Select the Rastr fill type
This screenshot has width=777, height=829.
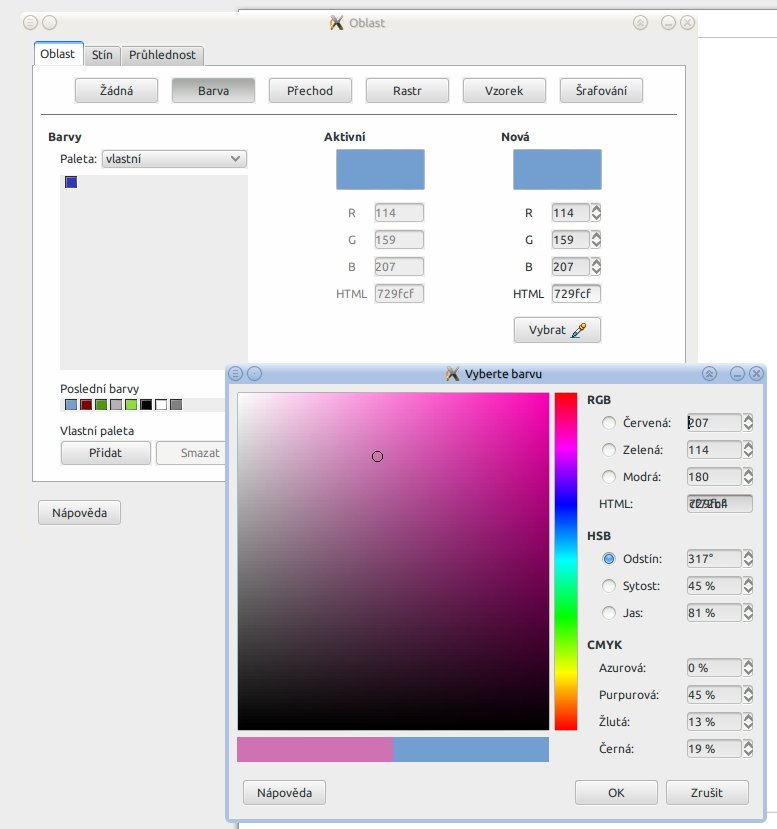coord(407,90)
